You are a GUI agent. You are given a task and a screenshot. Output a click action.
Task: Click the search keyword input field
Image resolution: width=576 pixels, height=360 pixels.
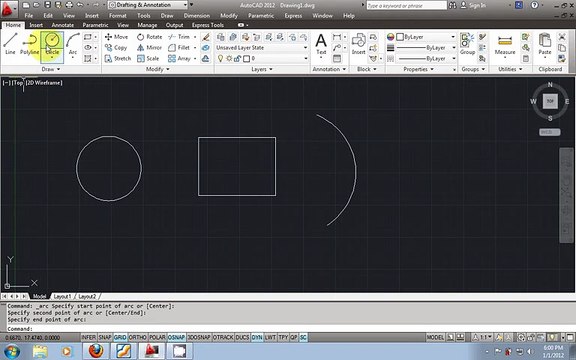pos(406,6)
